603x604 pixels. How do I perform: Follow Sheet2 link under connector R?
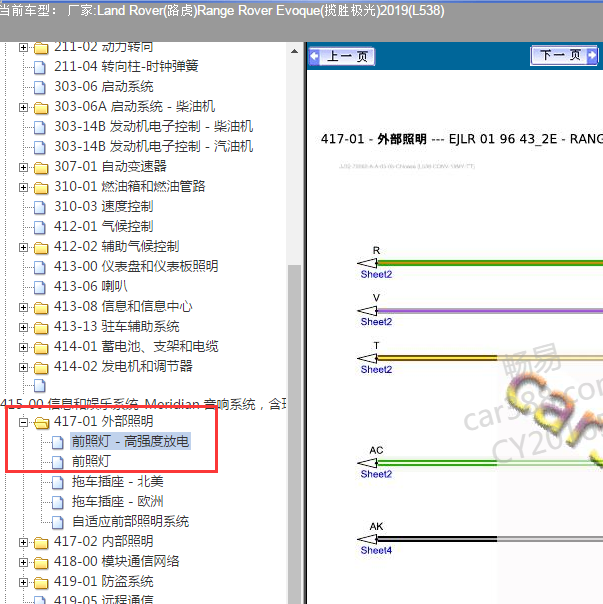(376, 274)
